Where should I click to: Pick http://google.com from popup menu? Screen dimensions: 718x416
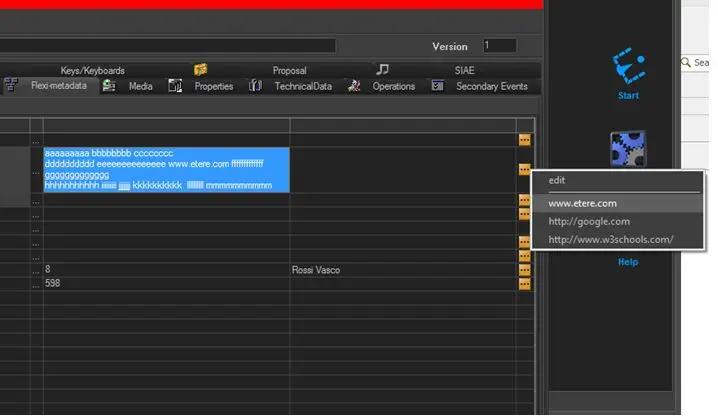[589, 221]
